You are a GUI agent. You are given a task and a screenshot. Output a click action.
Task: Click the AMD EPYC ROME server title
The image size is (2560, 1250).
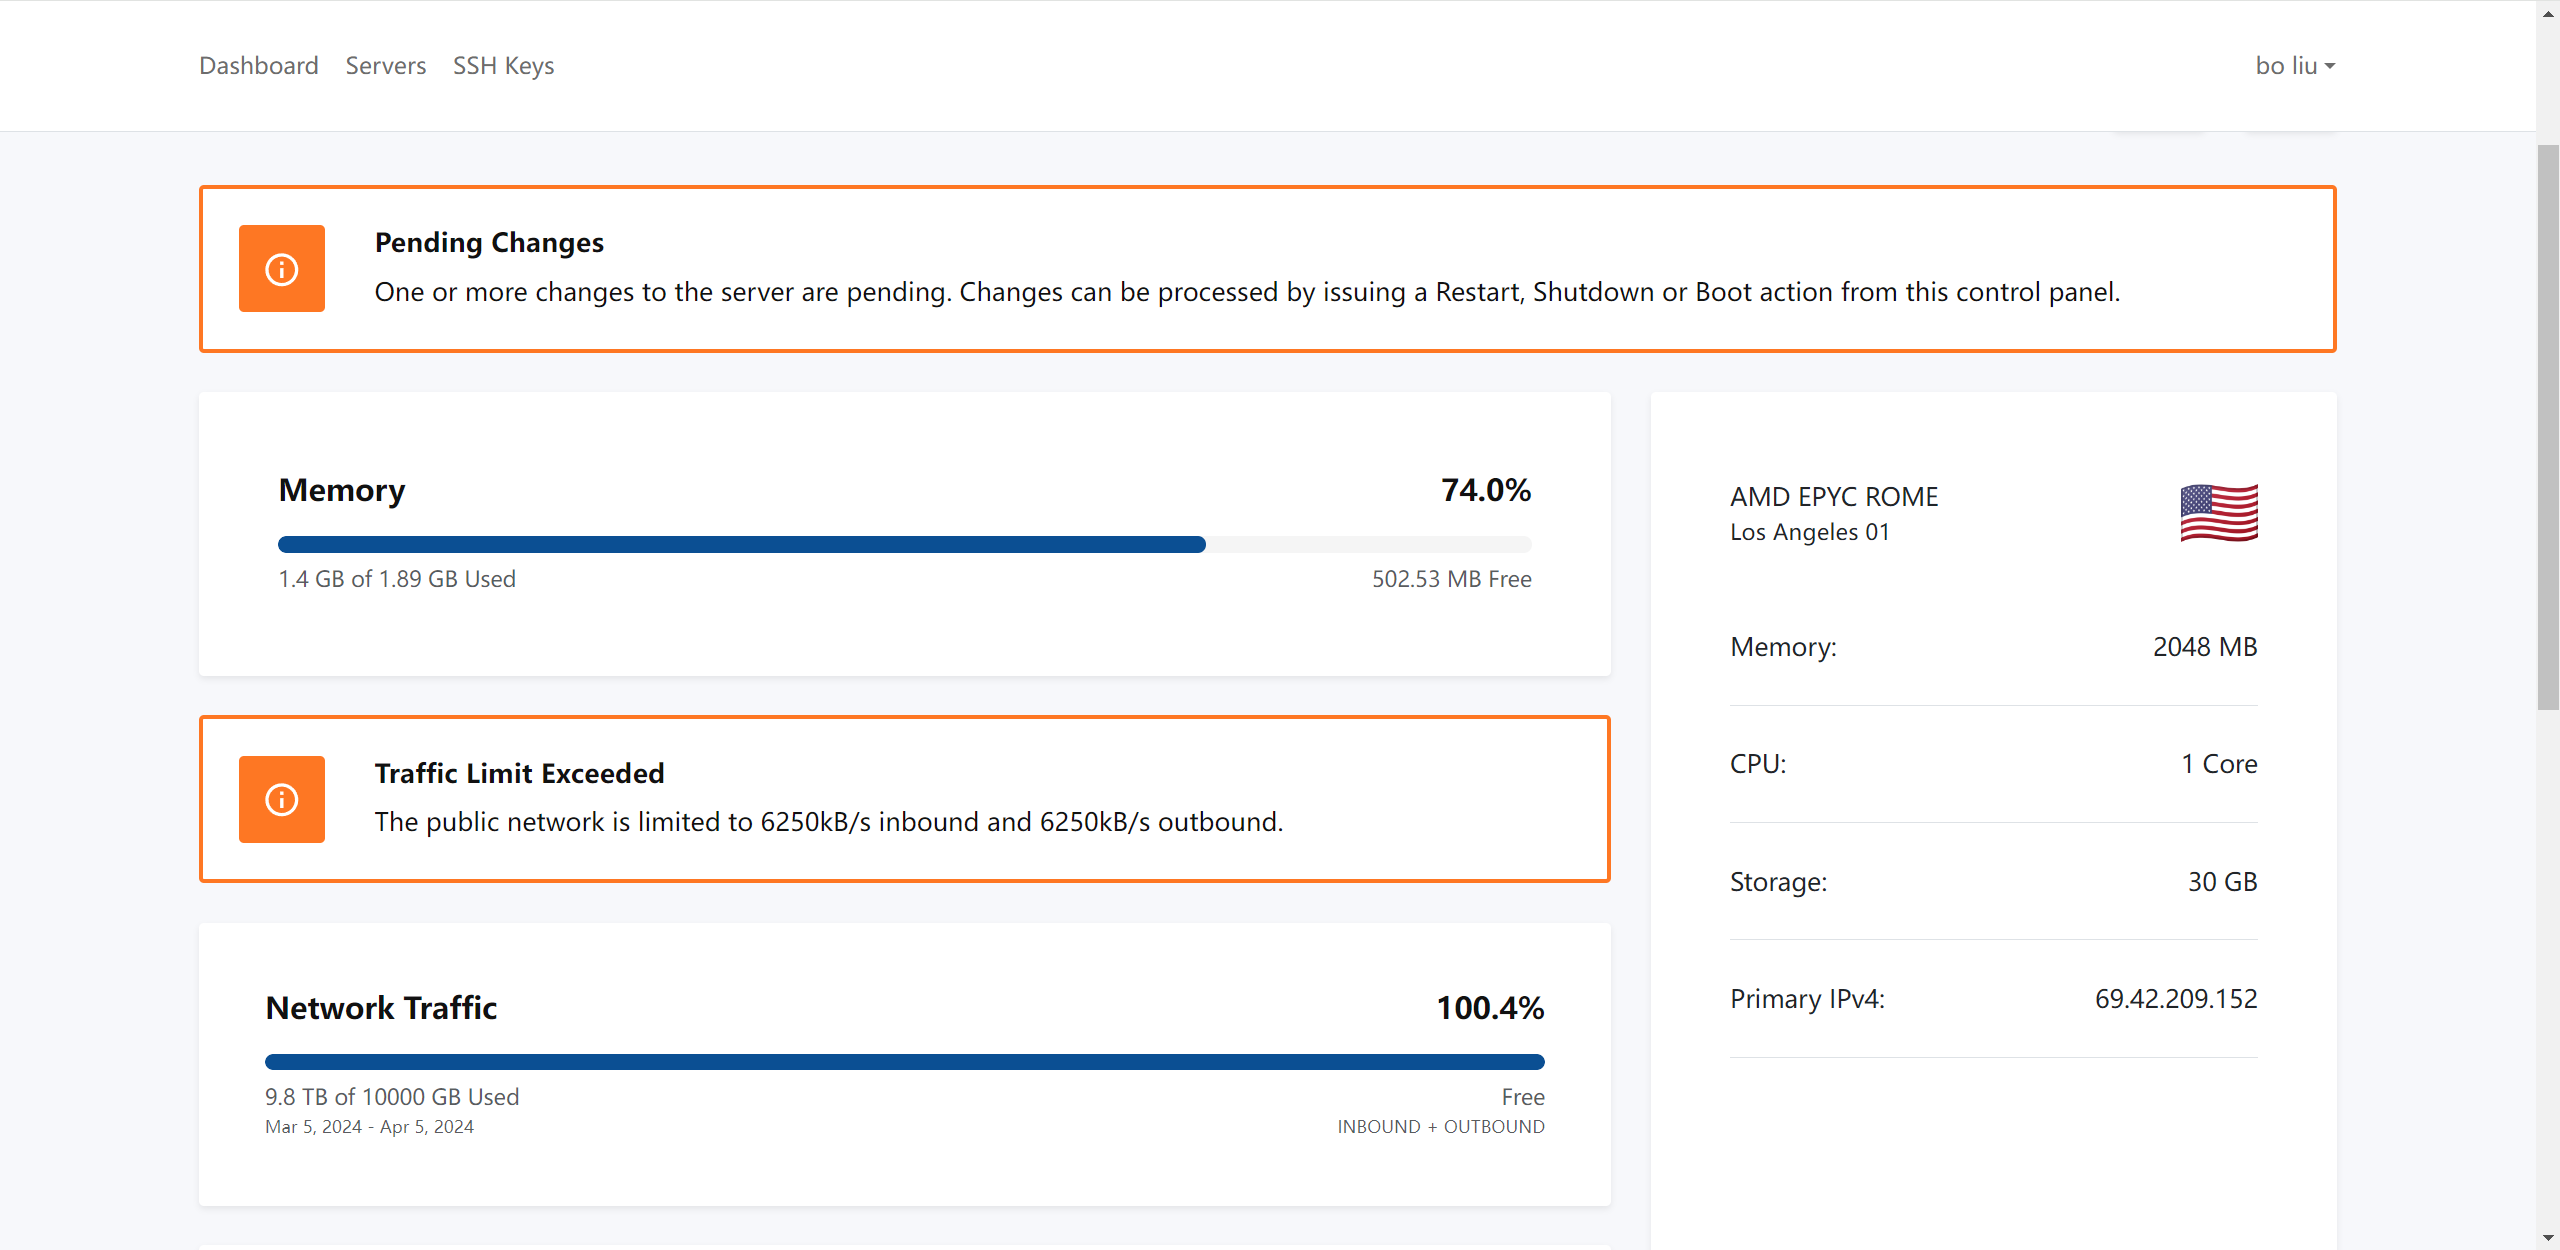coord(1834,497)
